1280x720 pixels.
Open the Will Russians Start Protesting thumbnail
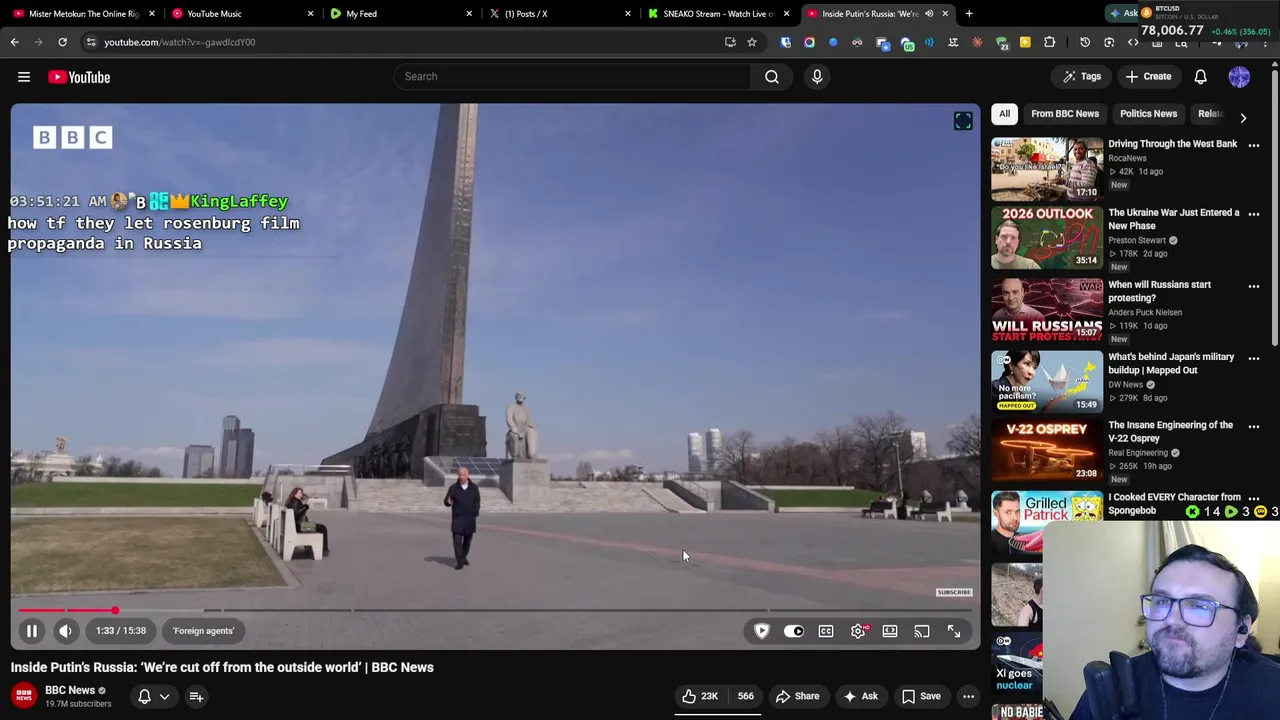pos(1047,310)
